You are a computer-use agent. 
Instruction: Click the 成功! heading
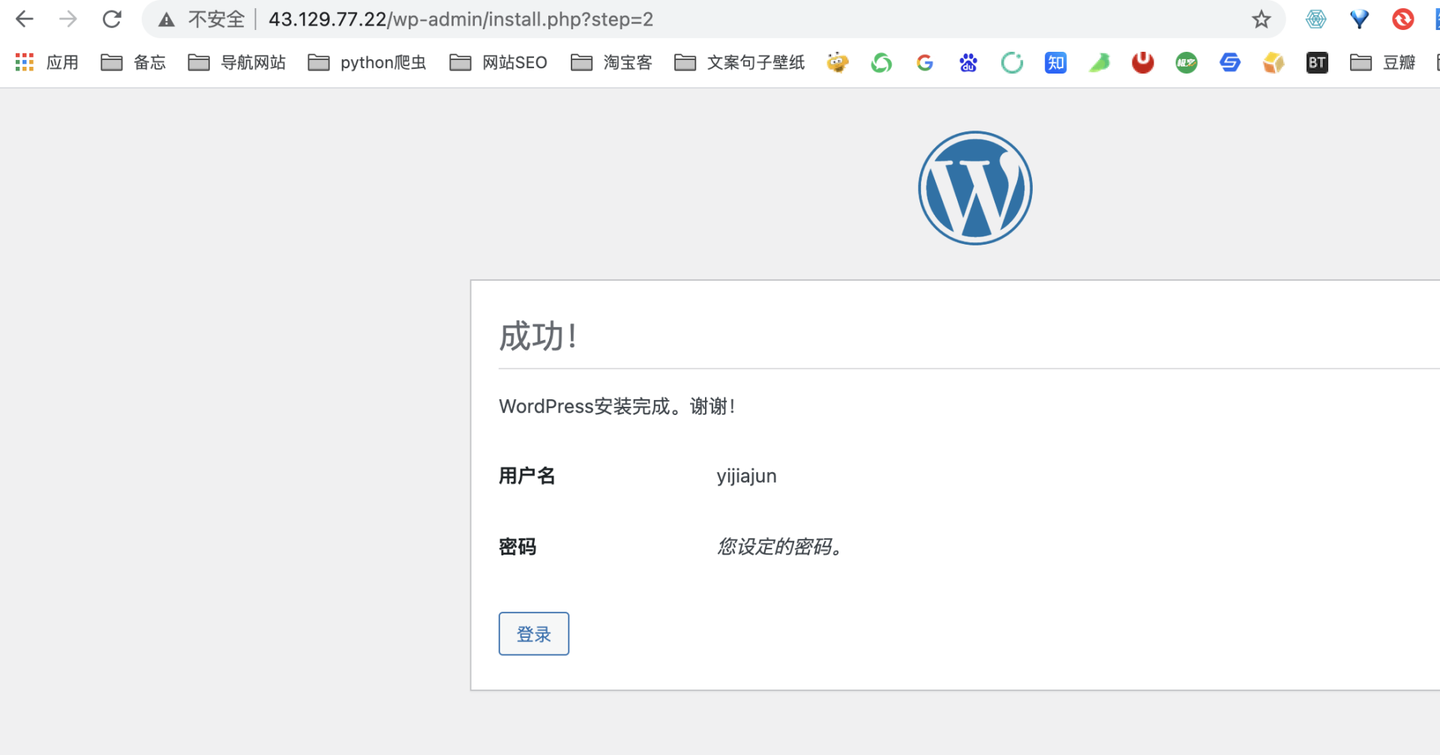tap(538, 336)
